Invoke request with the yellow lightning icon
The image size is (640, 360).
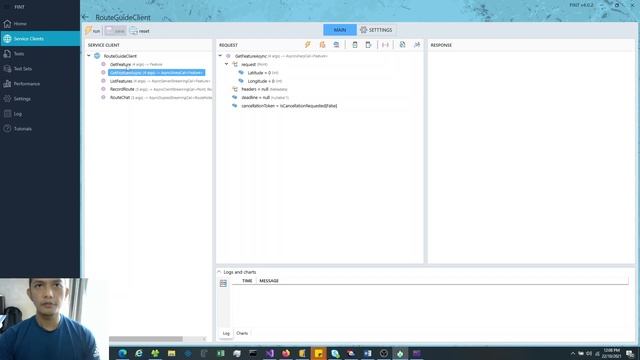(x=308, y=44)
